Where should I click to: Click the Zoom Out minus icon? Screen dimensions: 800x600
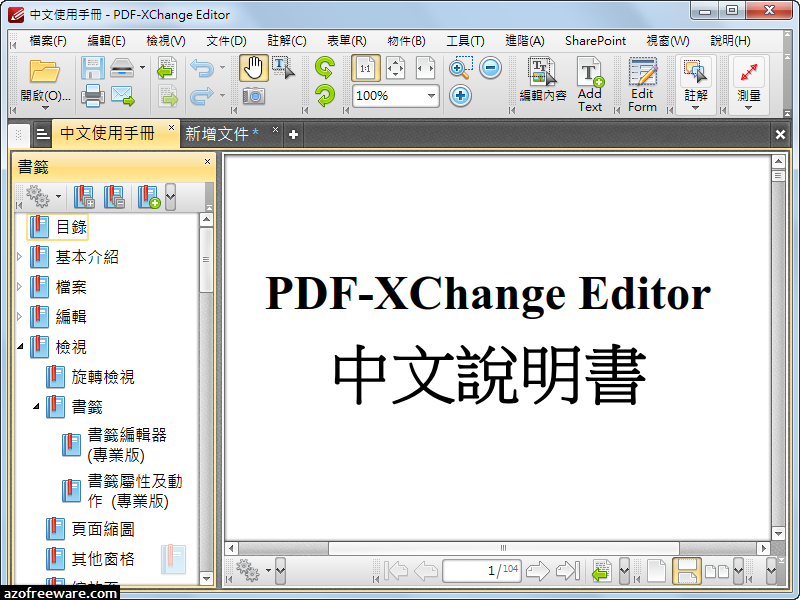[490, 68]
